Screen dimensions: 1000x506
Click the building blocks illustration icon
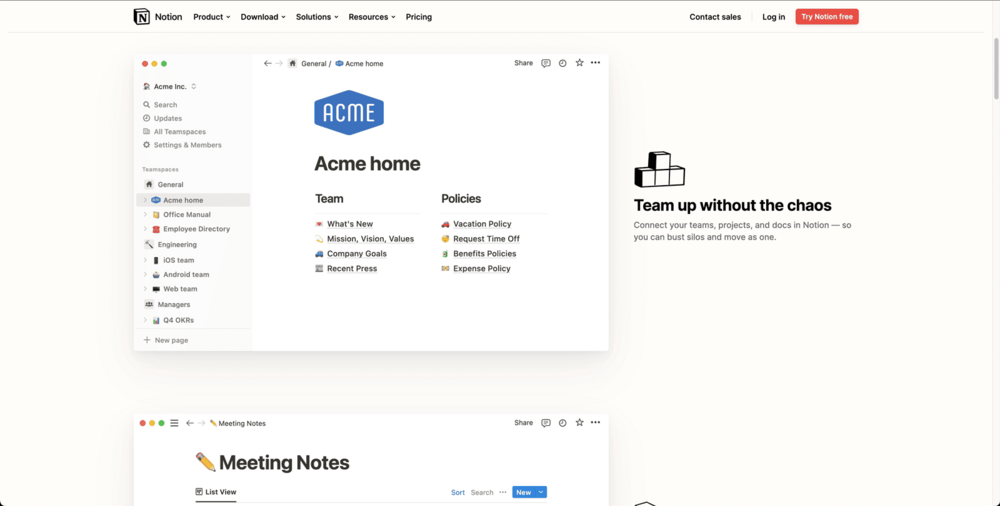[659, 169]
